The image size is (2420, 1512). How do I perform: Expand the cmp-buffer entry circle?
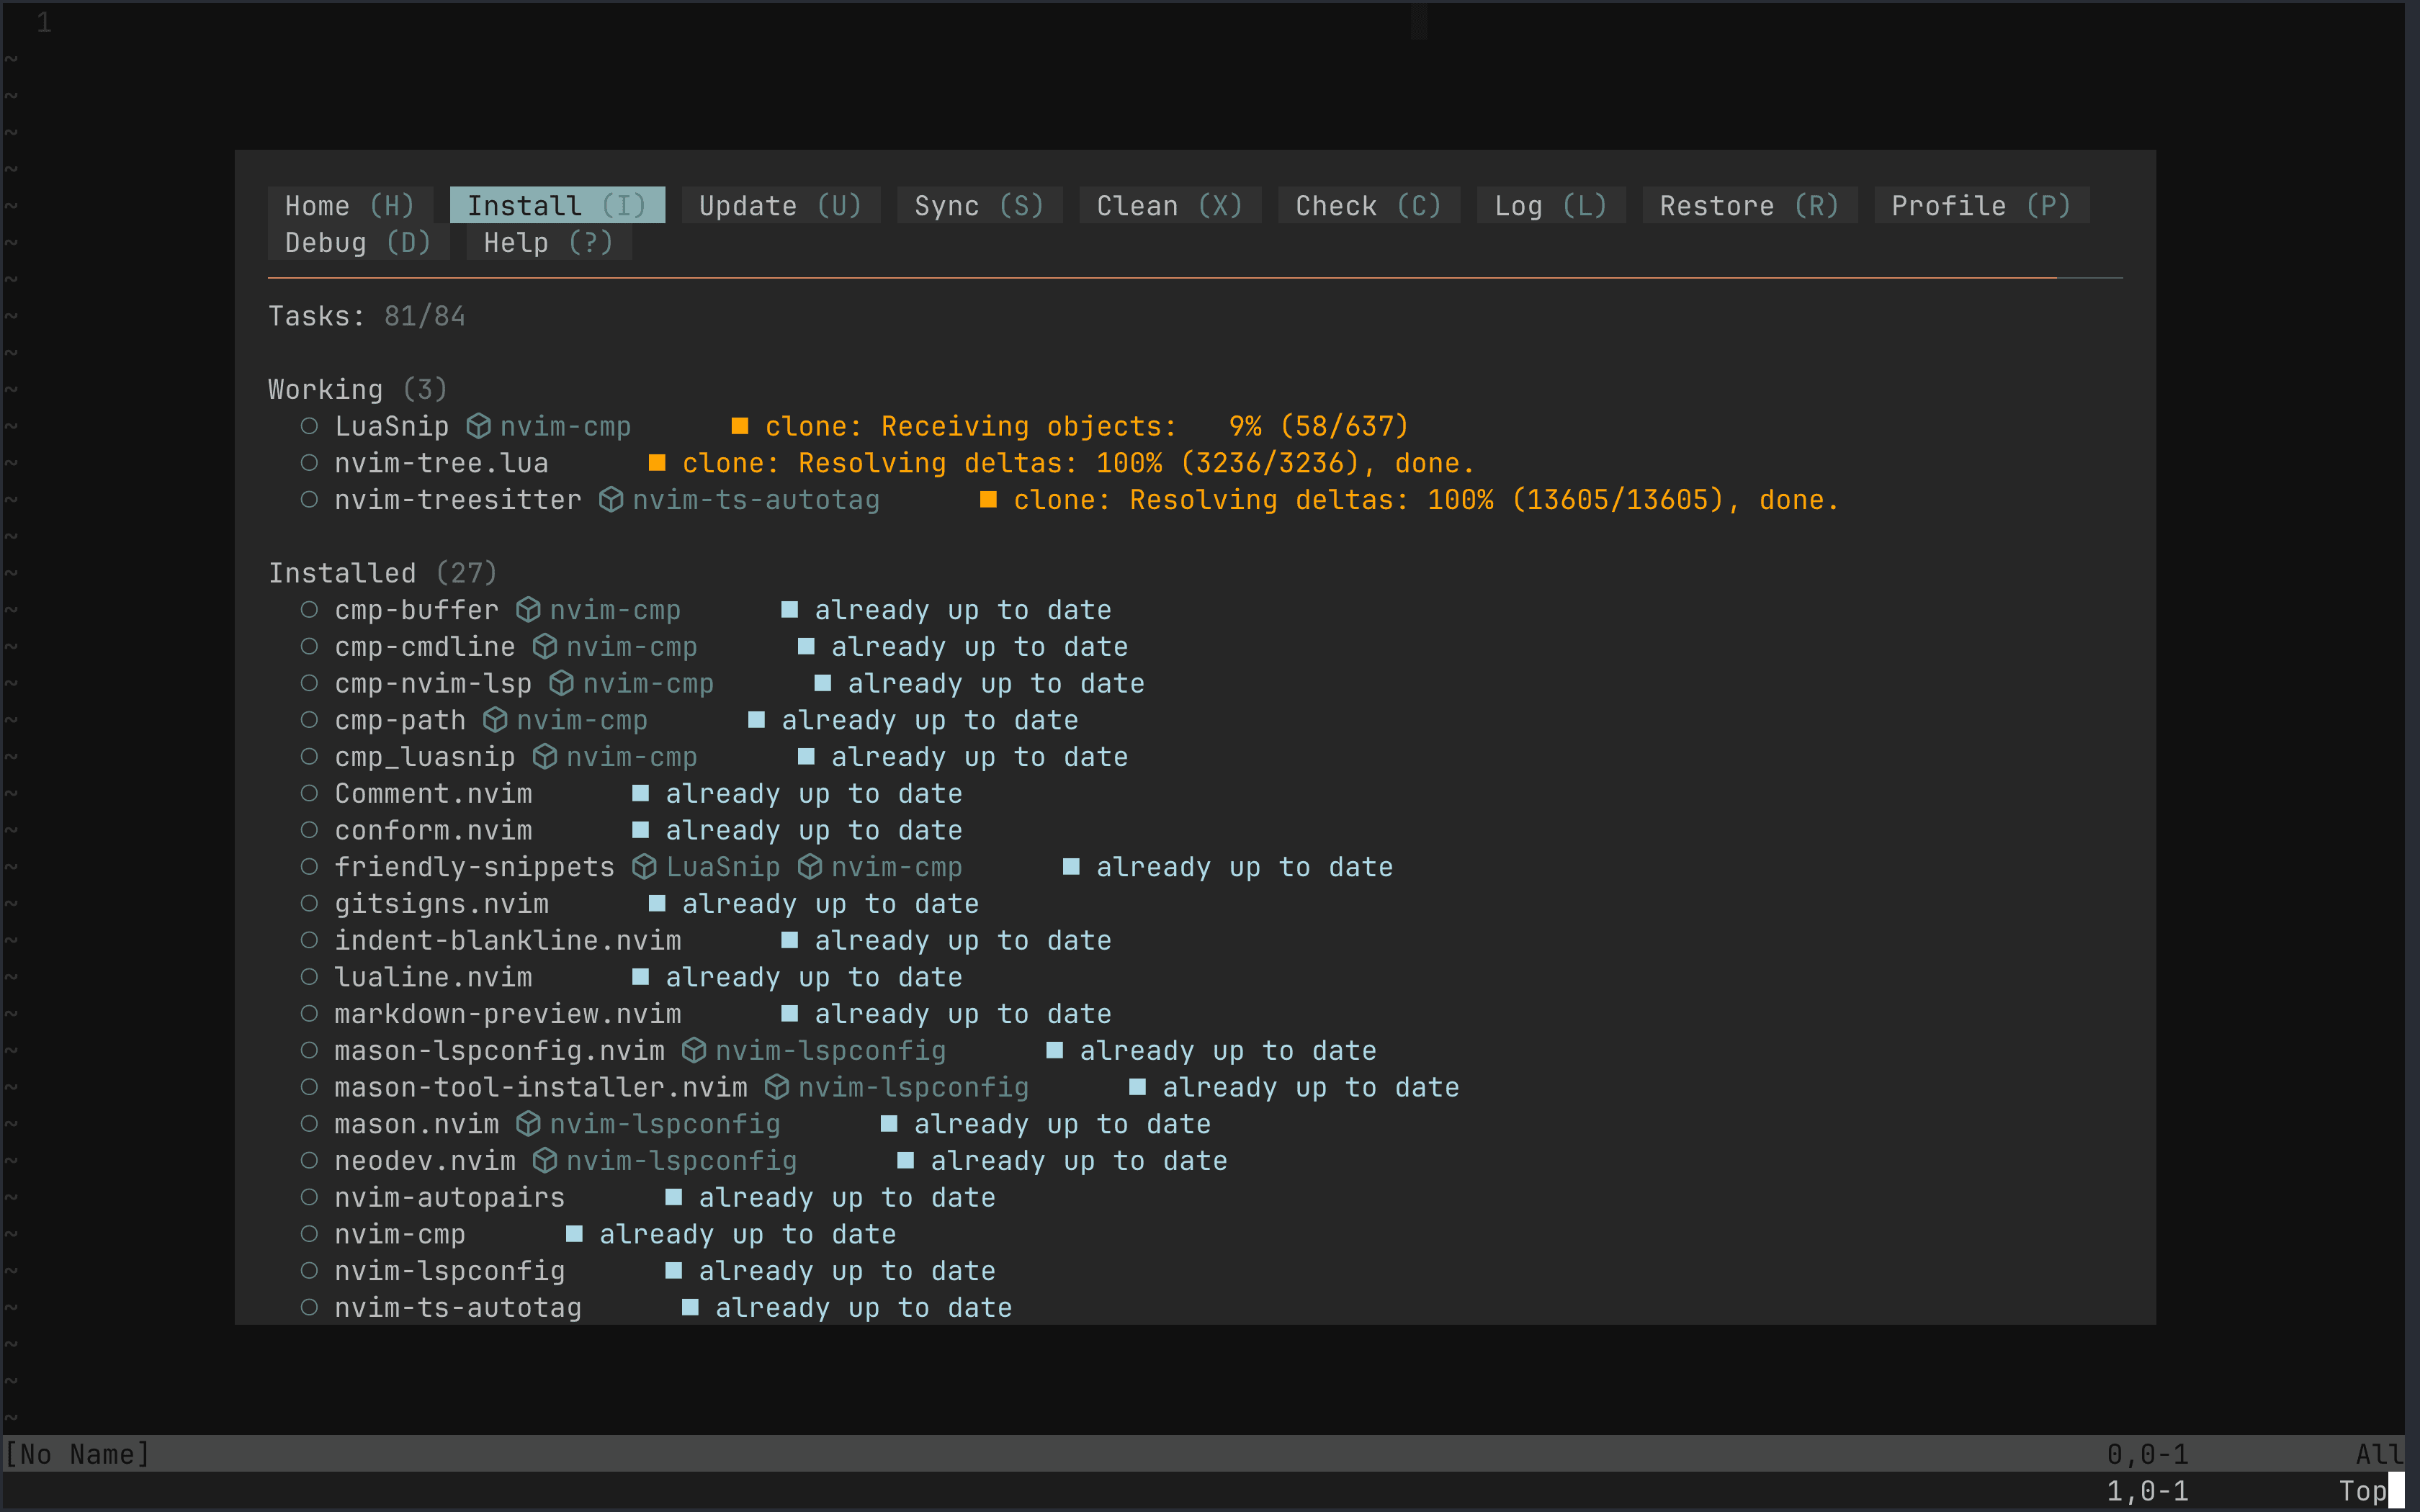tap(310, 610)
